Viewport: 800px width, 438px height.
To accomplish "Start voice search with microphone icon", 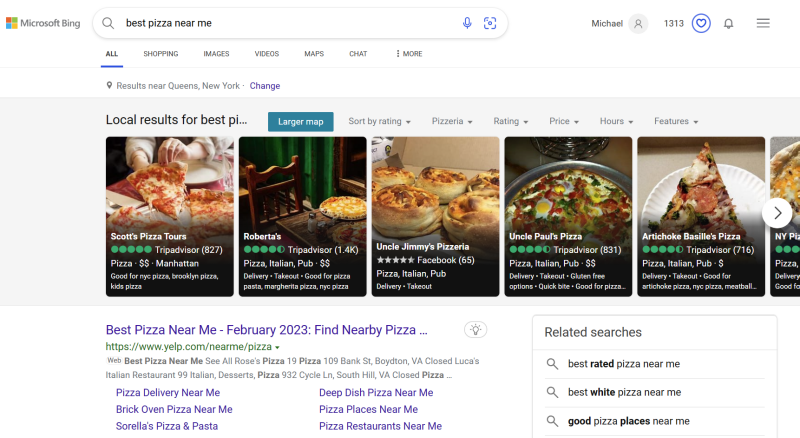I will point(467,23).
